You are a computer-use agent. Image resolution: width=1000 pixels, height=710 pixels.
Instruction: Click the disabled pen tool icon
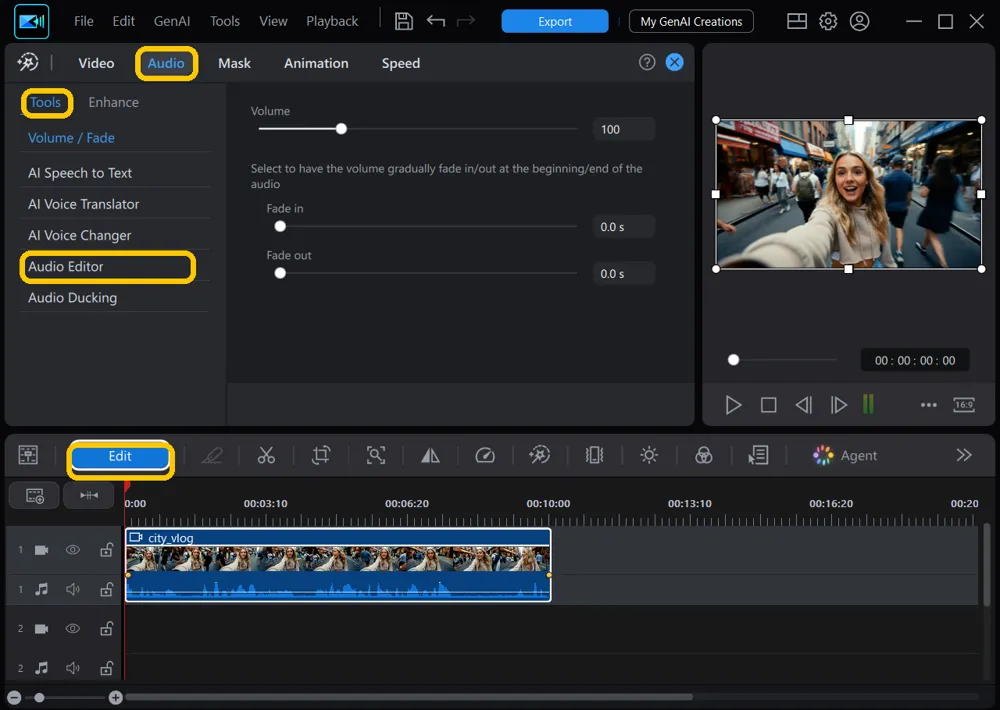[x=212, y=455]
